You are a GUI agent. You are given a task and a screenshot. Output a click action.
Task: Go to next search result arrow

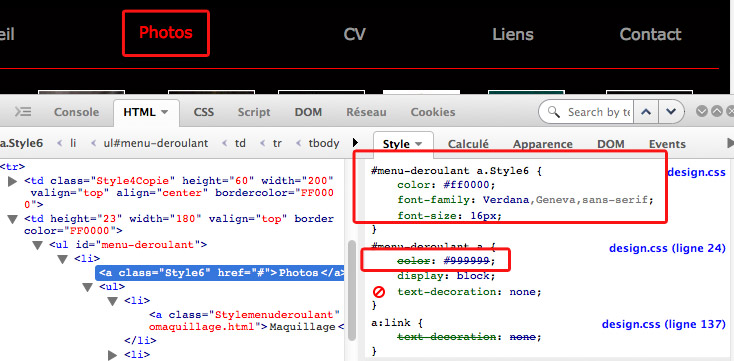click(671, 112)
